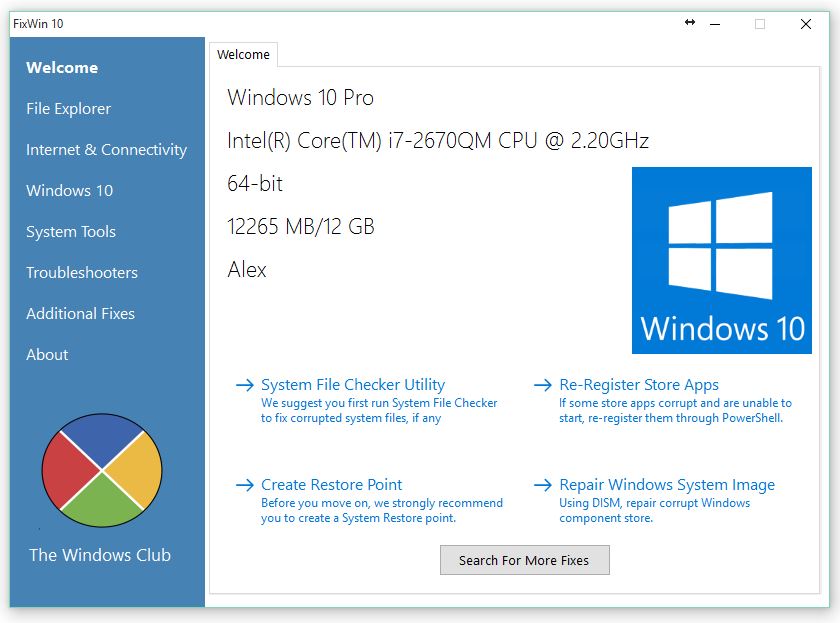This screenshot has width=840, height=623.
Task: Click the Windows 10 logo image
Action: pyautogui.click(x=722, y=260)
